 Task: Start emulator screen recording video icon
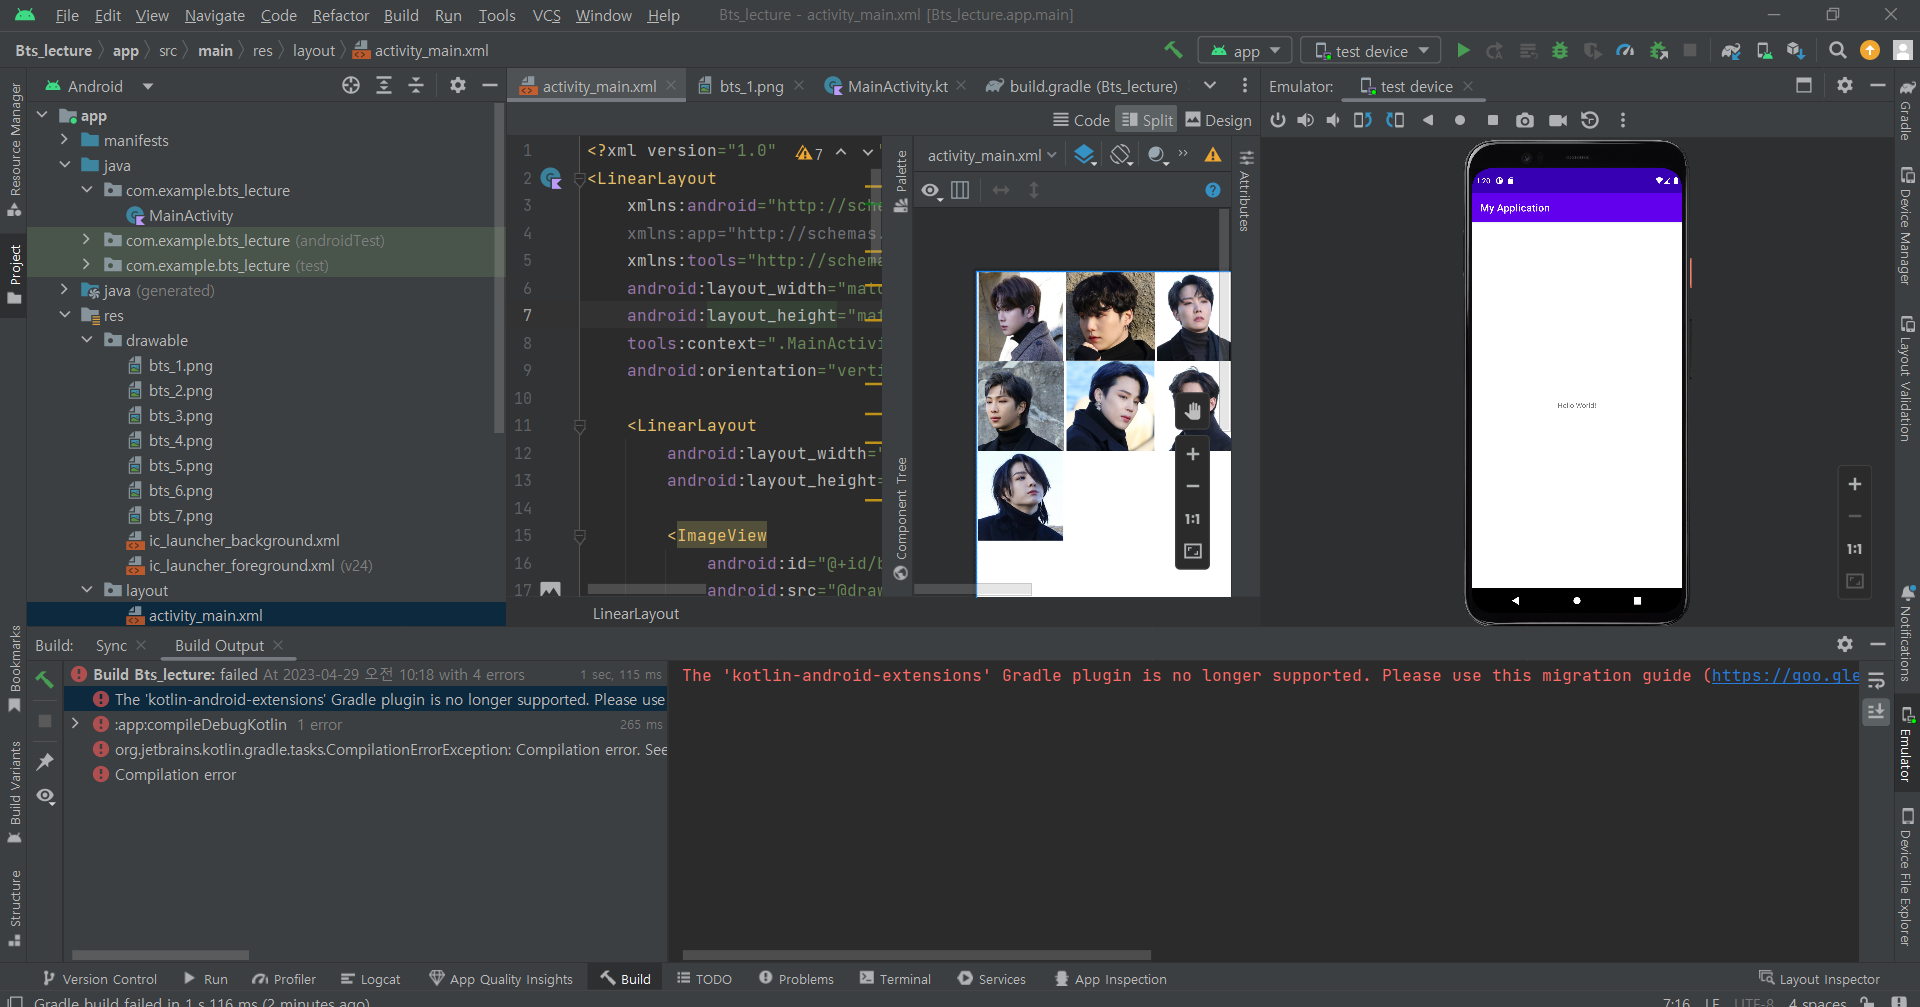click(1558, 120)
